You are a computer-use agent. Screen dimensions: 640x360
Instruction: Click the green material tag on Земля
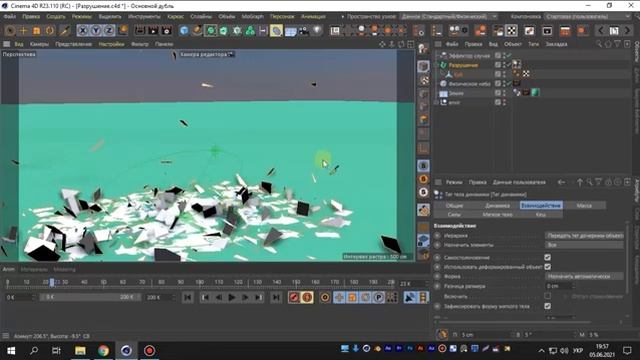pyautogui.click(x=535, y=93)
